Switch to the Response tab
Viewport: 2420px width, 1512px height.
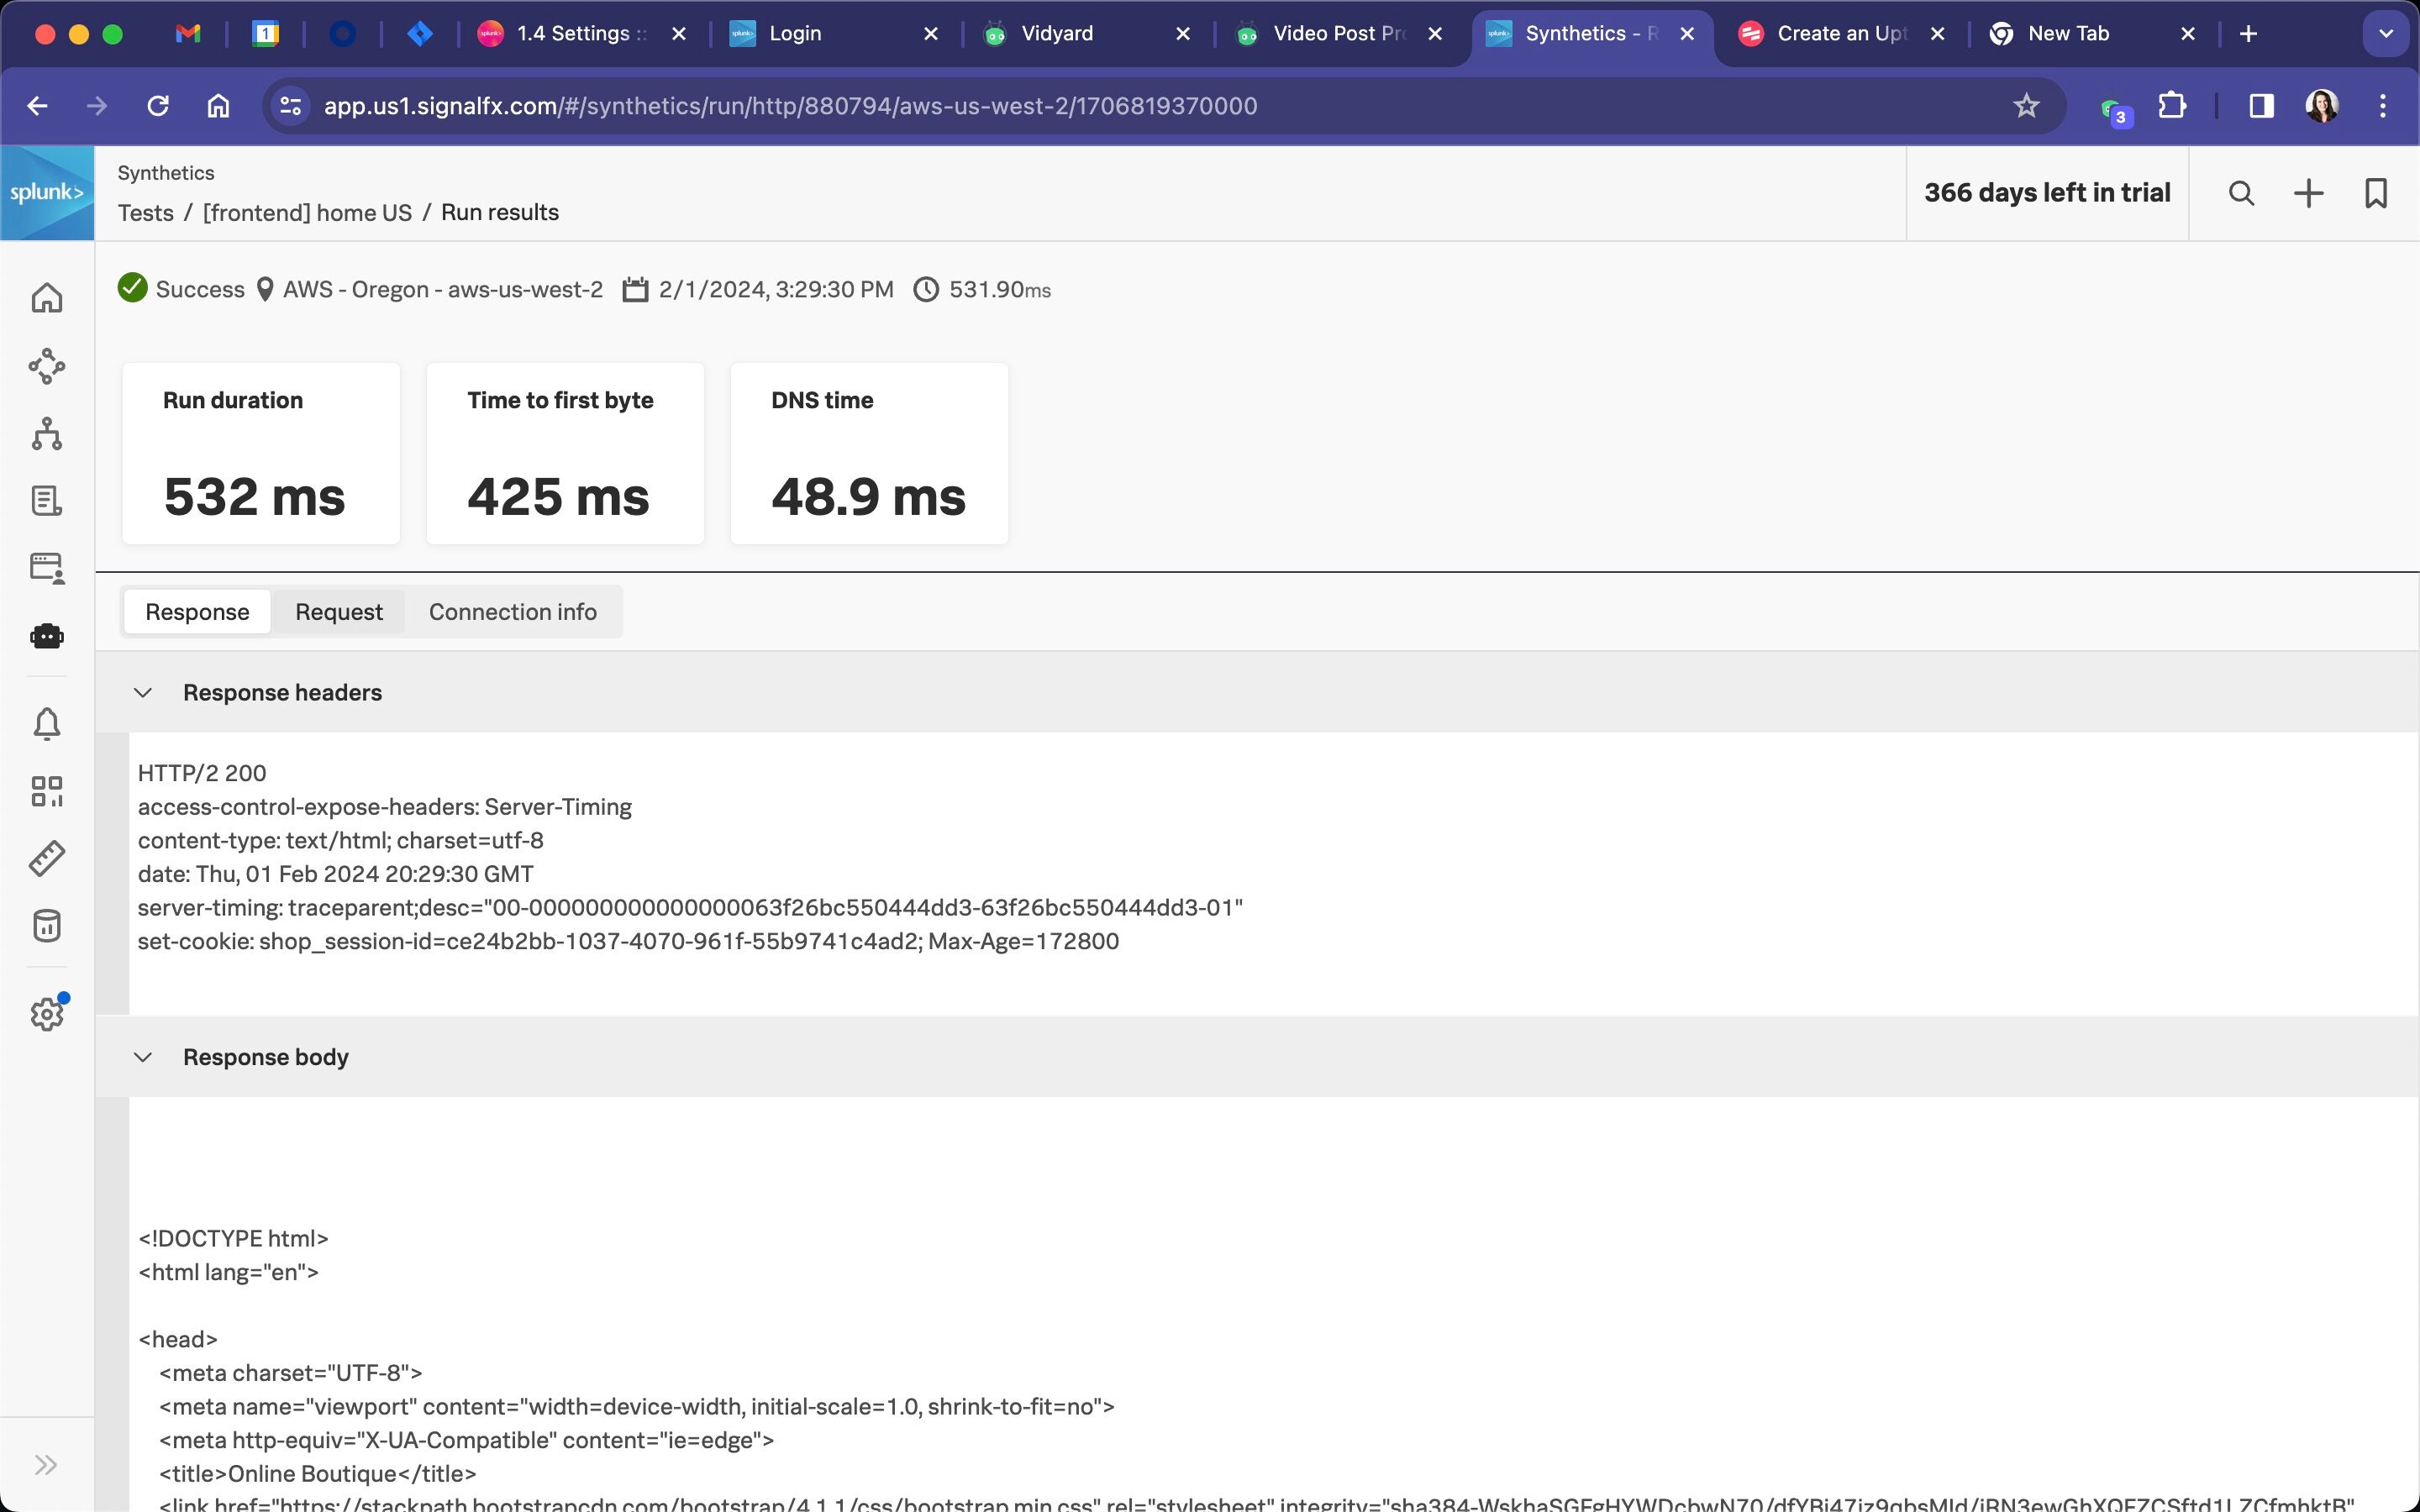coord(197,612)
